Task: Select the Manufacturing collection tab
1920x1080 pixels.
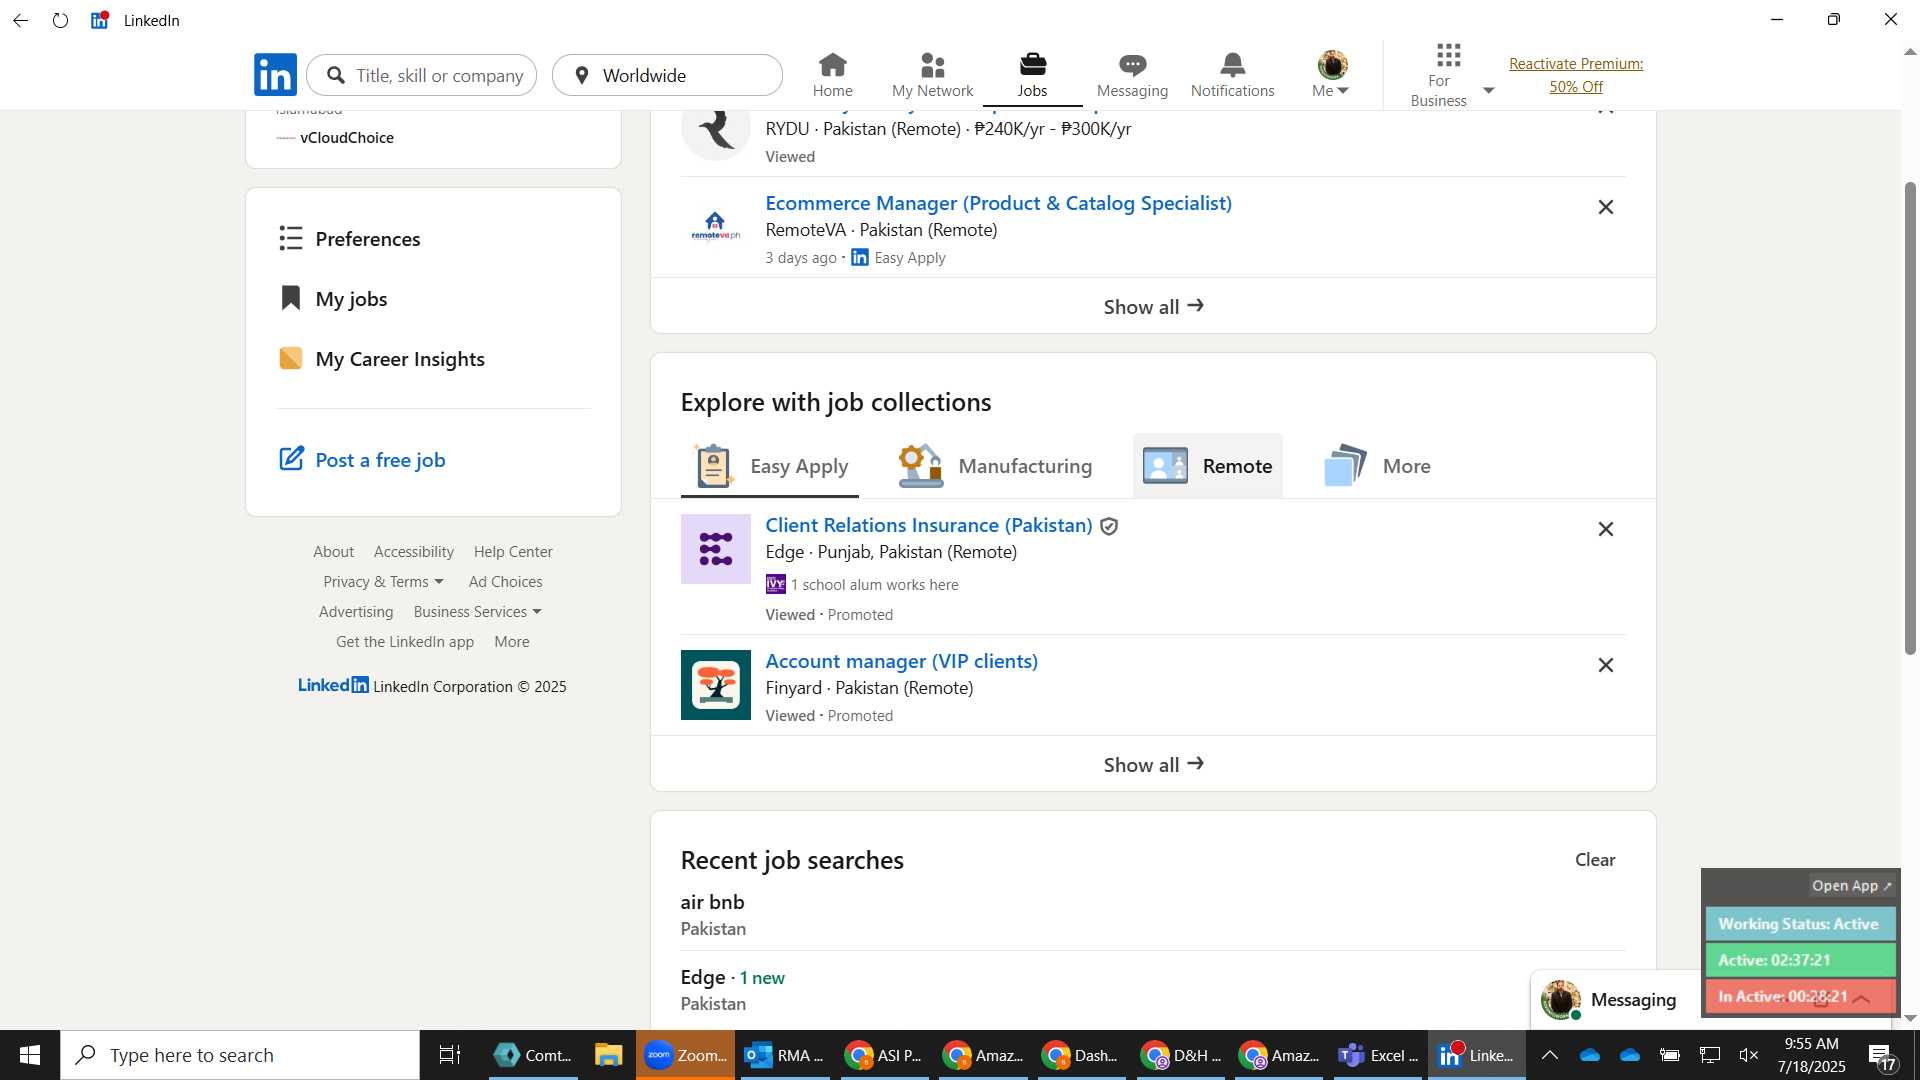Action: coord(995,466)
